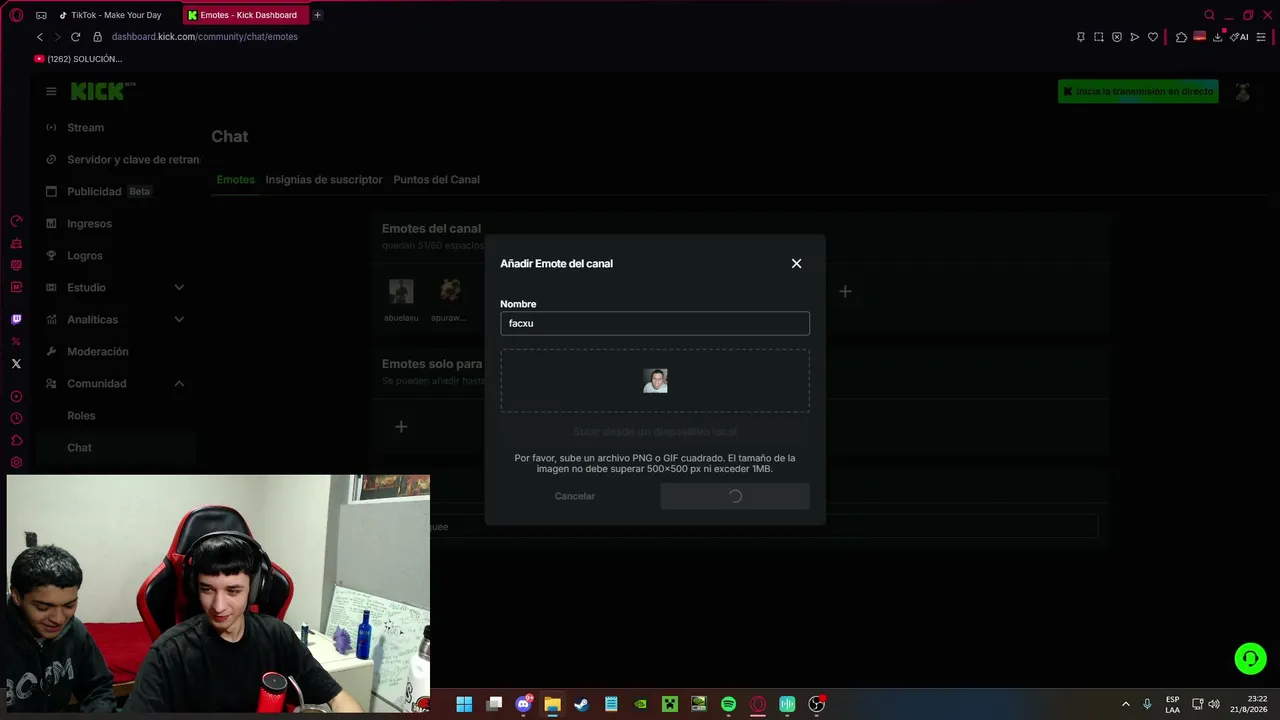Expand the Estudio section chevron

(179, 288)
